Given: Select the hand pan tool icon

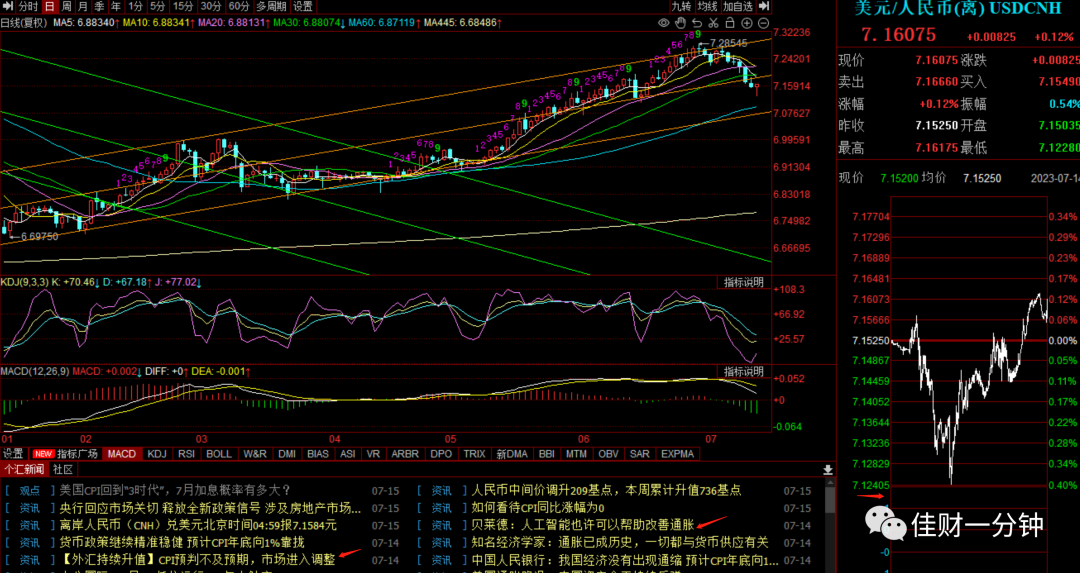Looking at the screenshot, I should point(681,23).
